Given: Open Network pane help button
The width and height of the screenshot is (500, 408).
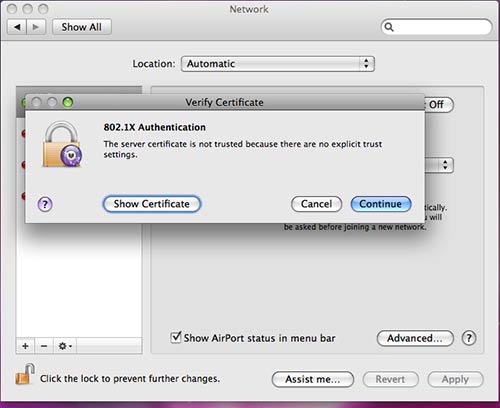Looking at the screenshot, I should coord(469,338).
